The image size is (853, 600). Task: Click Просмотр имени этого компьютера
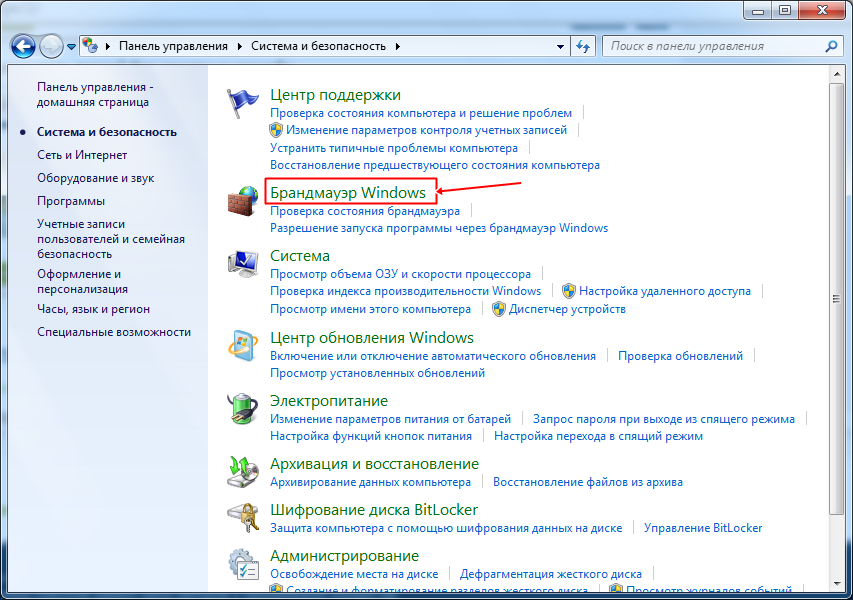pyautogui.click(x=370, y=309)
